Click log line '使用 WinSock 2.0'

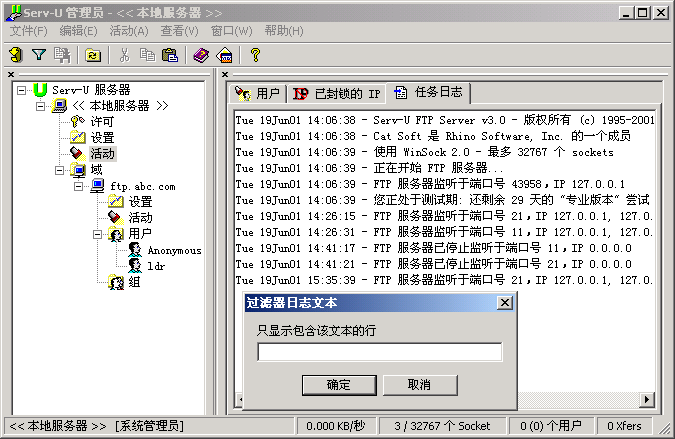coord(424,152)
